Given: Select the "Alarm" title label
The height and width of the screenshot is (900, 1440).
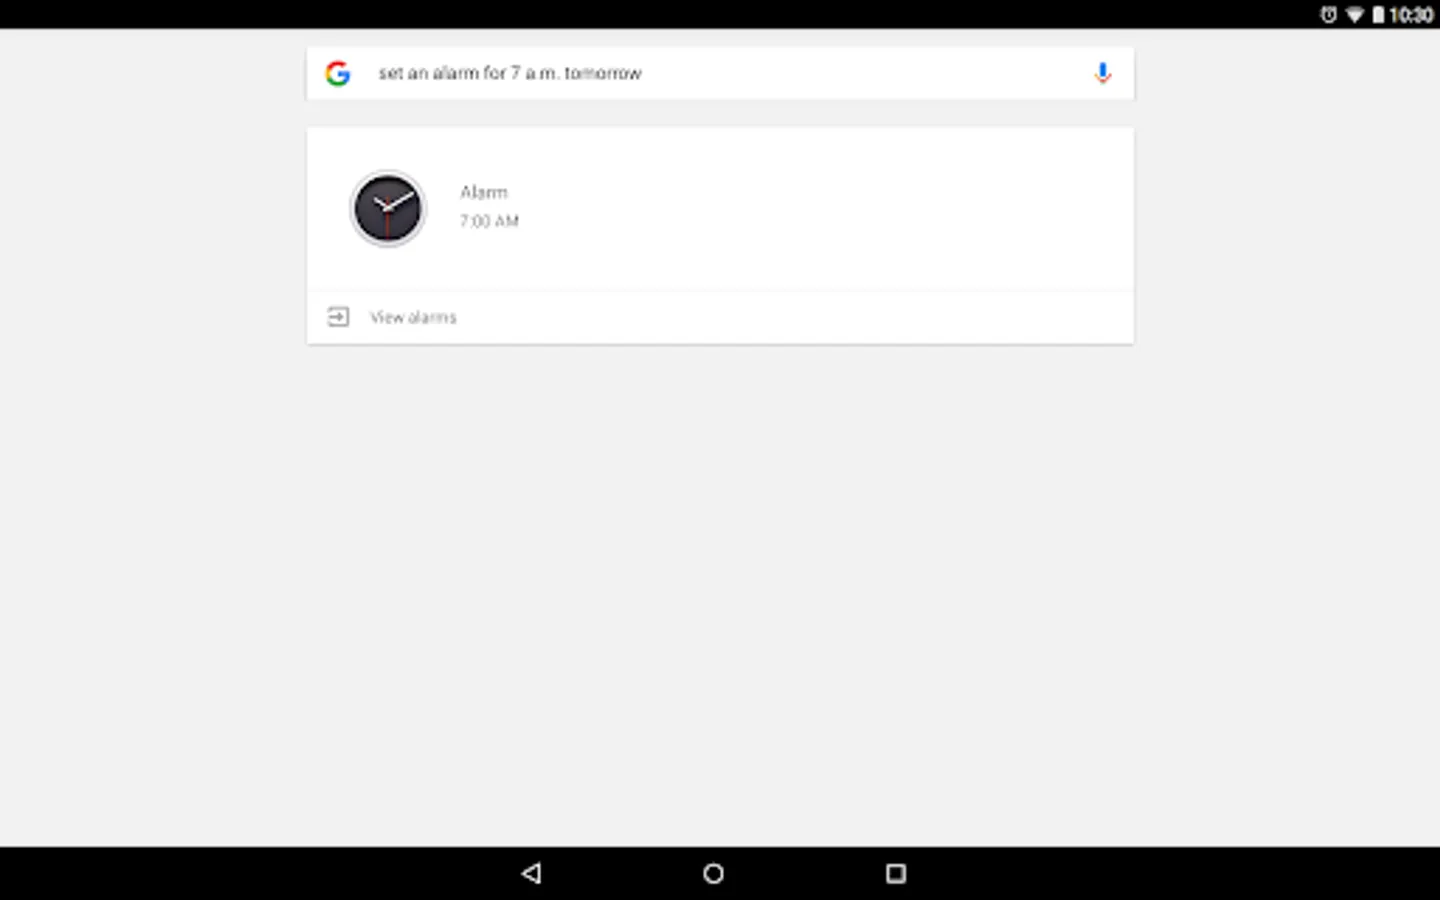Looking at the screenshot, I should (x=484, y=192).
